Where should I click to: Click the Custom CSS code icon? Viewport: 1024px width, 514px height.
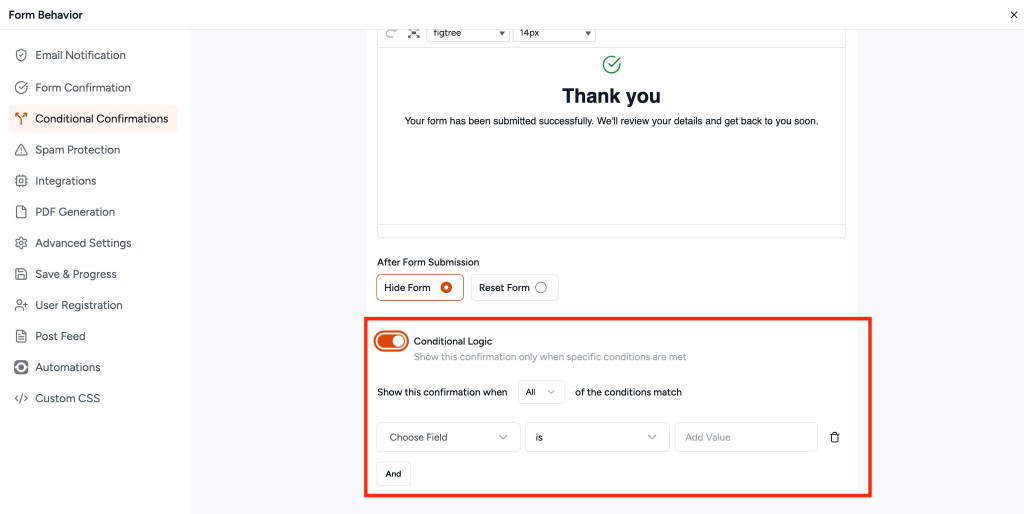point(21,398)
